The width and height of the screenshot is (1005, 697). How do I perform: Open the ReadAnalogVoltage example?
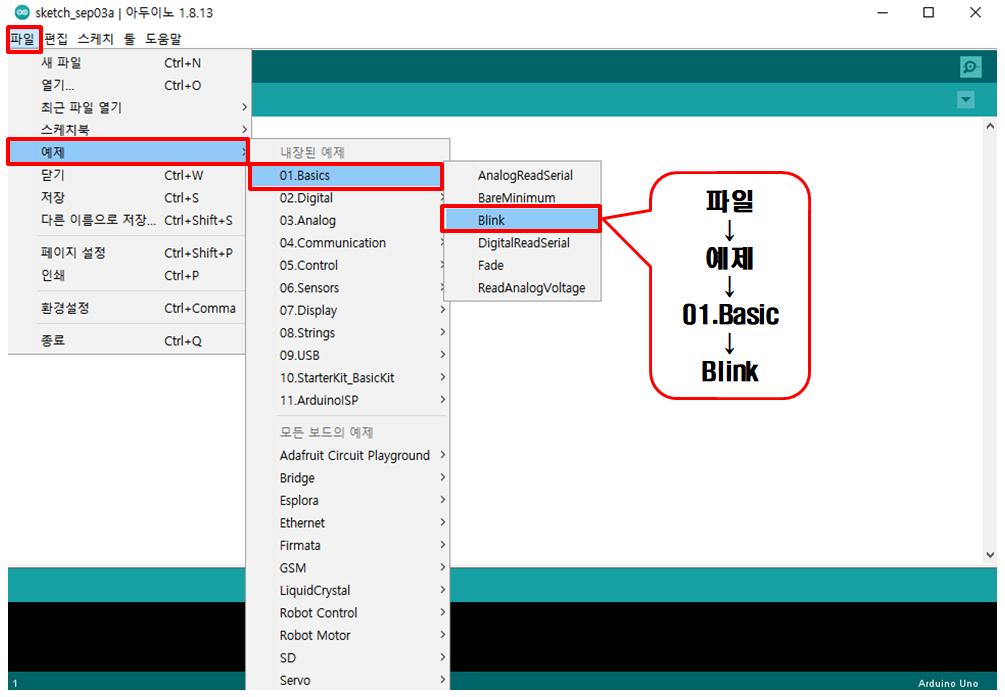tap(523, 288)
